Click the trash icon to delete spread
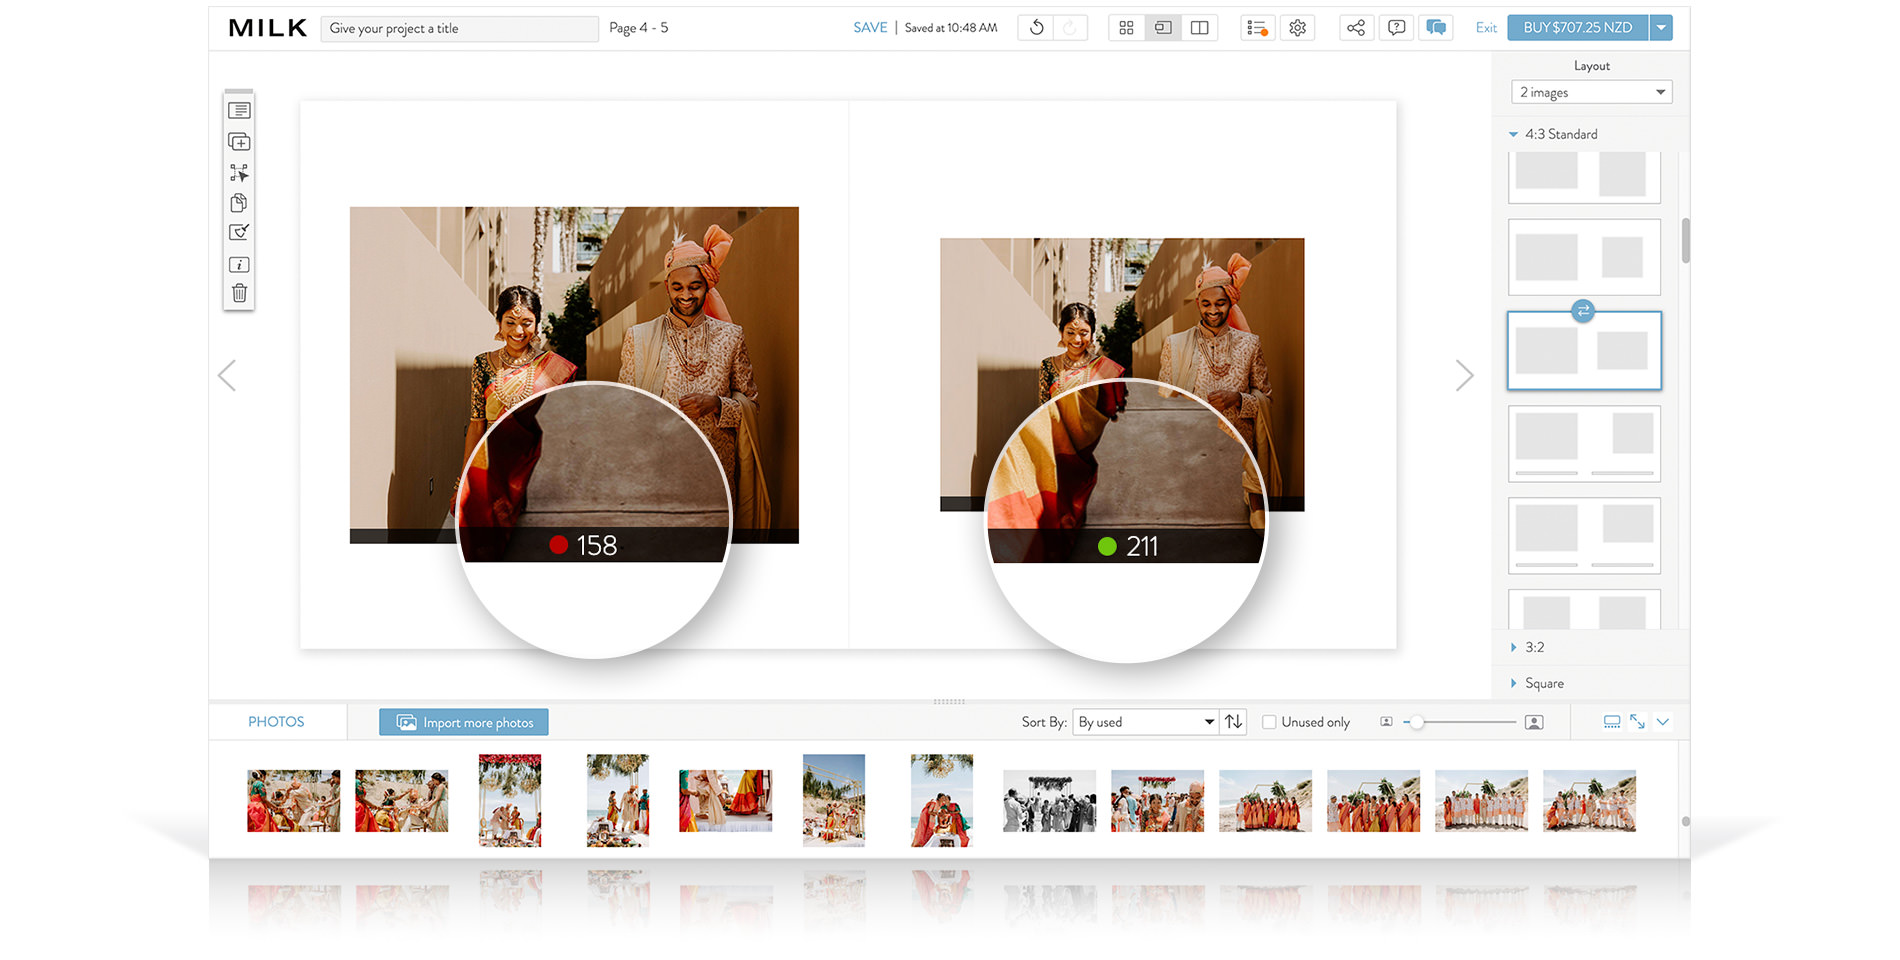The height and width of the screenshot is (960, 1900). [239, 294]
